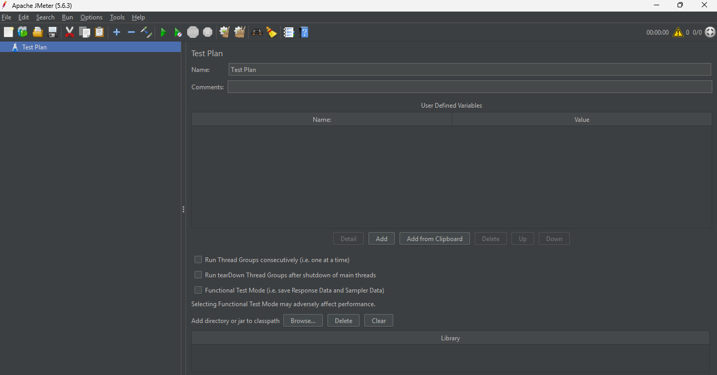Open the binoculars Search icon
The height and width of the screenshot is (375, 717).
[x=257, y=32]
